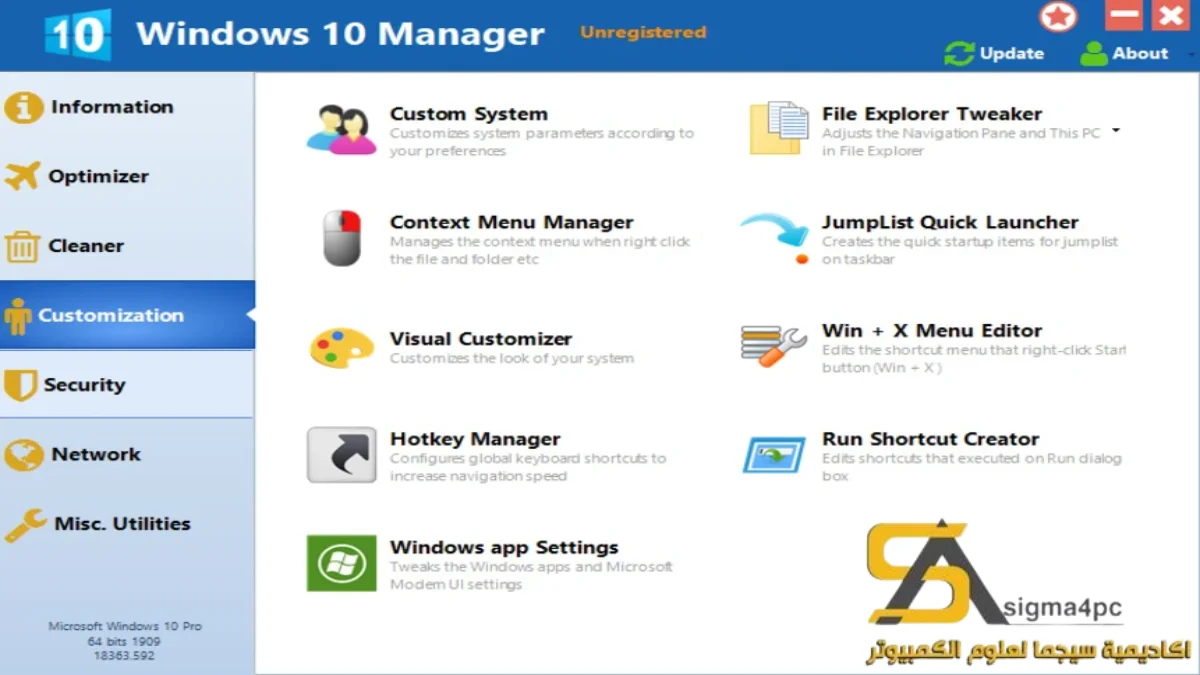Click the Misc. Utilities wrench icon

click(x=25, y=525)
